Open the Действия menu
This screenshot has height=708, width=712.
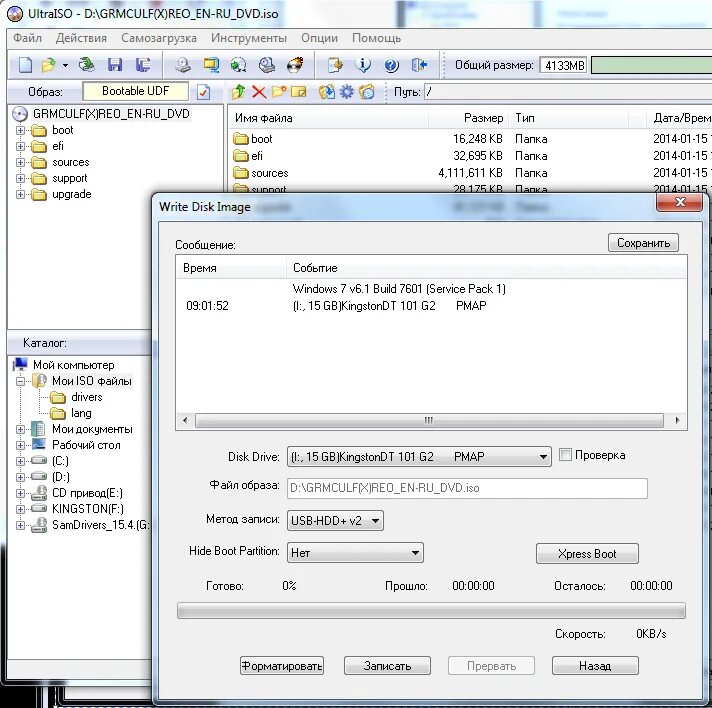(81, 38)
